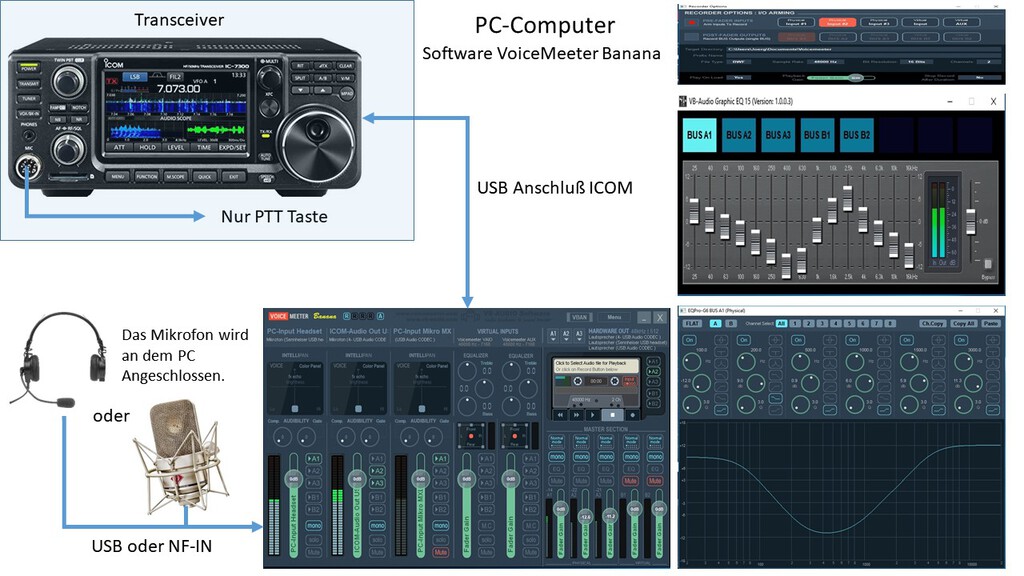Click the cassette record button in VoiceMeeter
The image size is (1024, 576).
pyautogui.click(x=632, y=415)
